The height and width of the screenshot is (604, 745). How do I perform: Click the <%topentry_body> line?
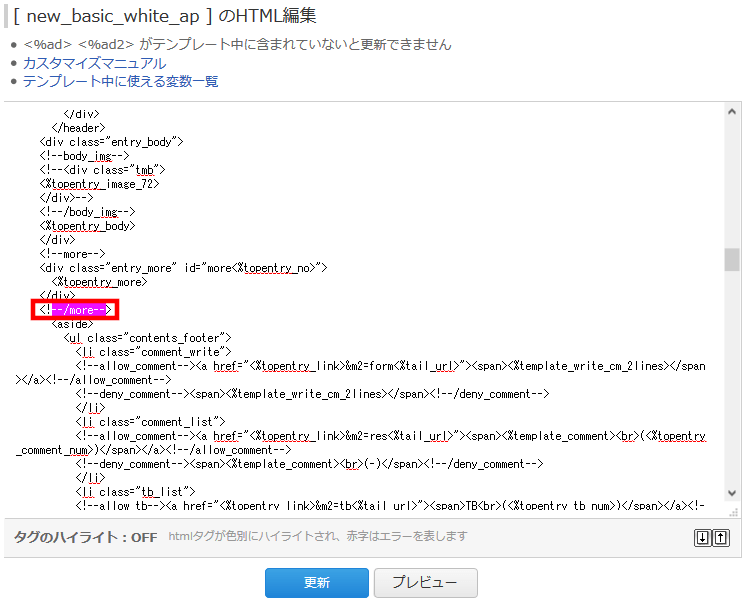pyautogui.click(x=87, y=226)
